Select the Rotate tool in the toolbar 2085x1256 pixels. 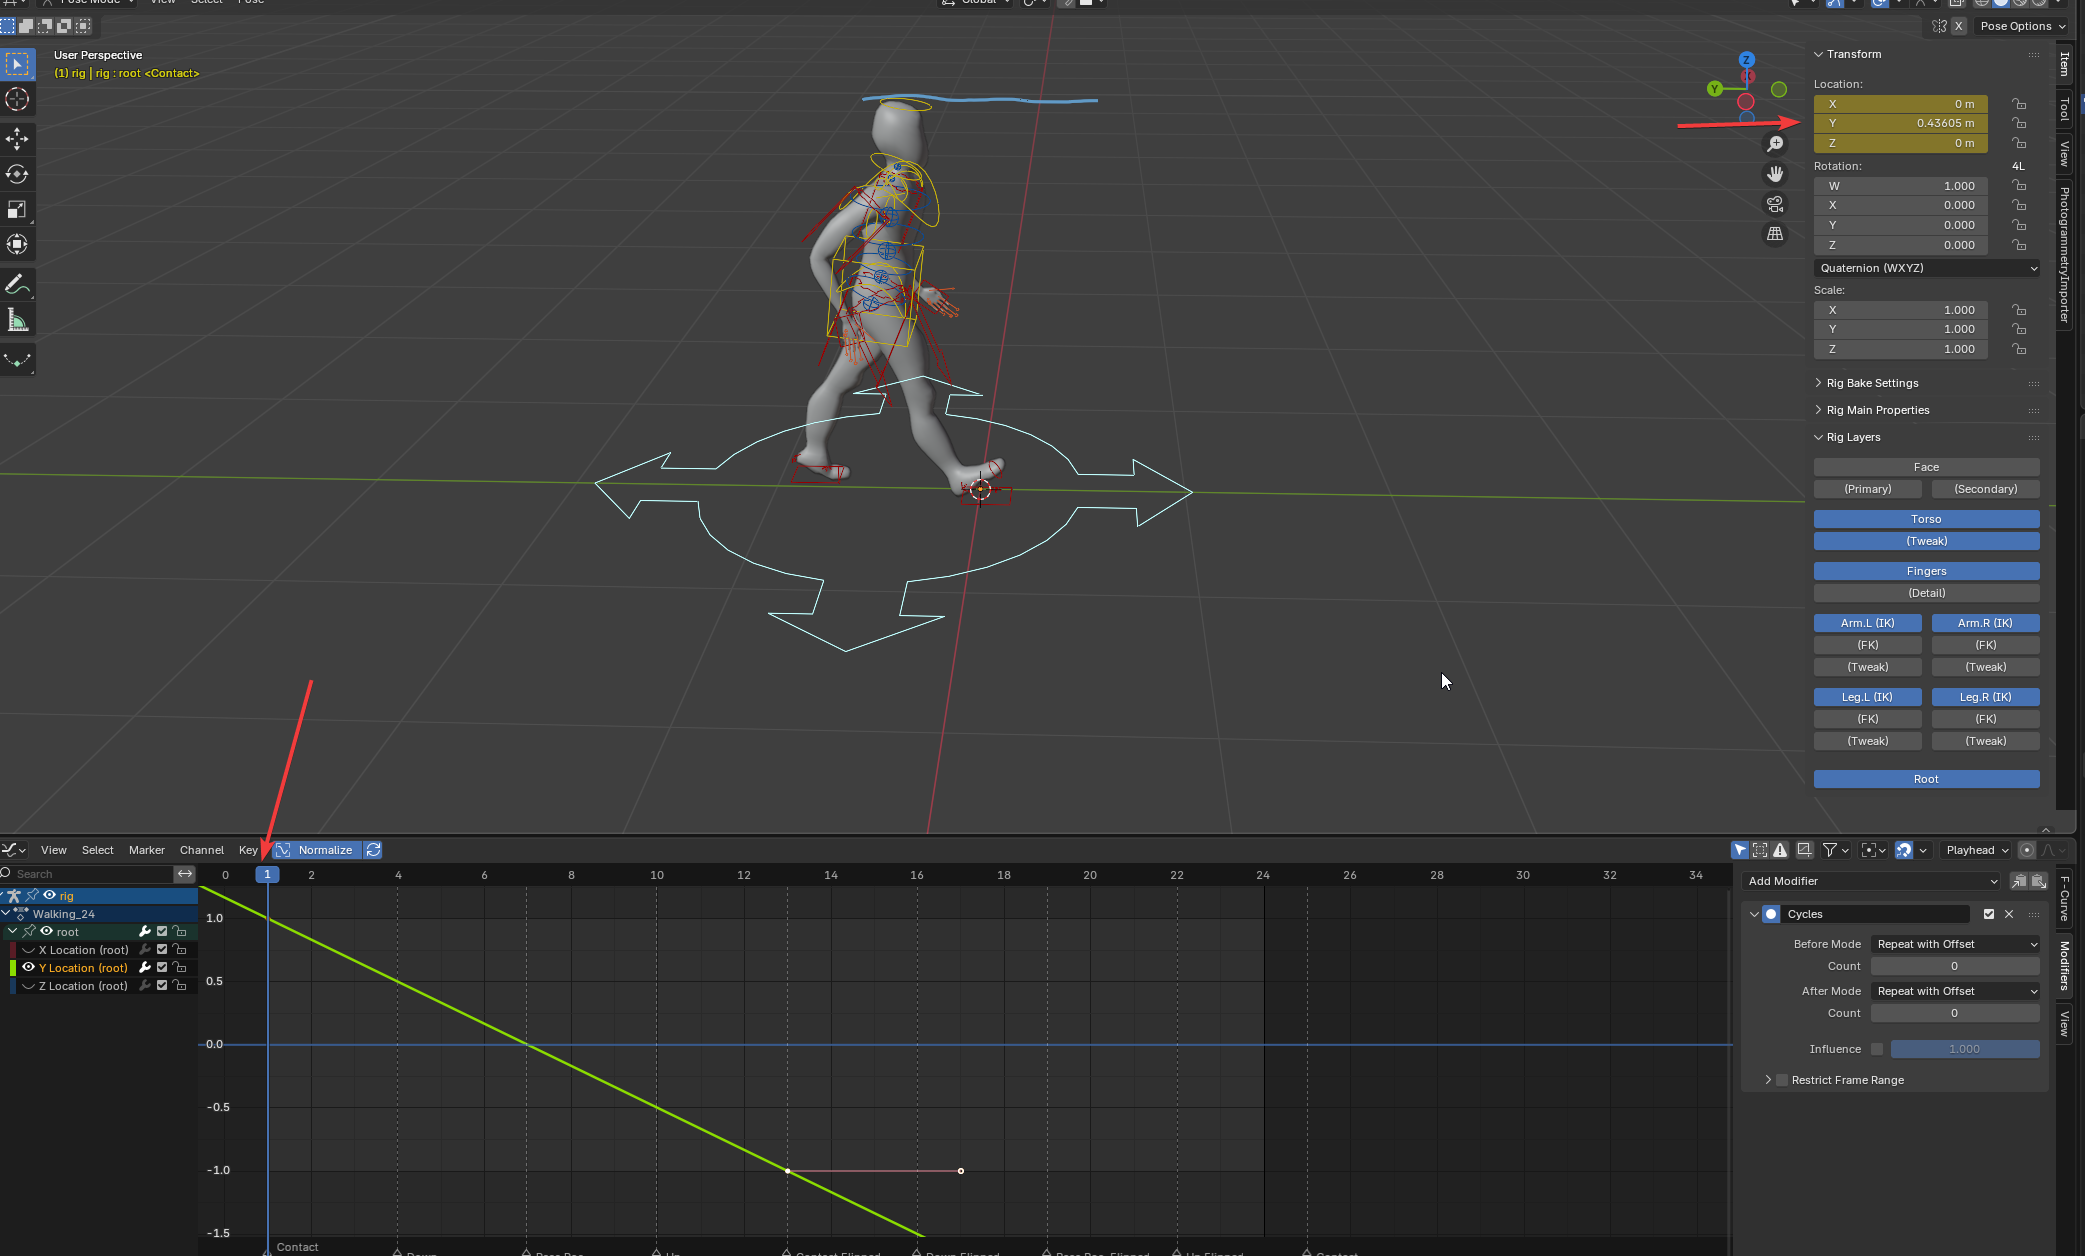(x=17, y=174)
